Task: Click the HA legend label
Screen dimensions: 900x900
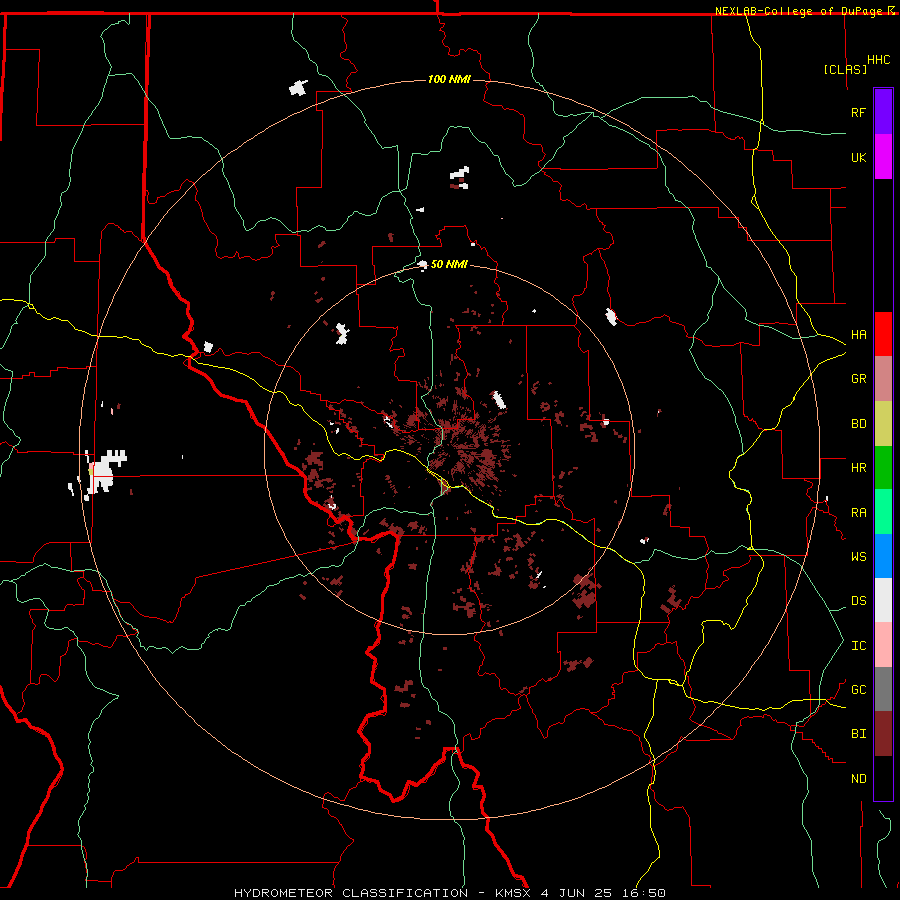Action: click(859, 334)
